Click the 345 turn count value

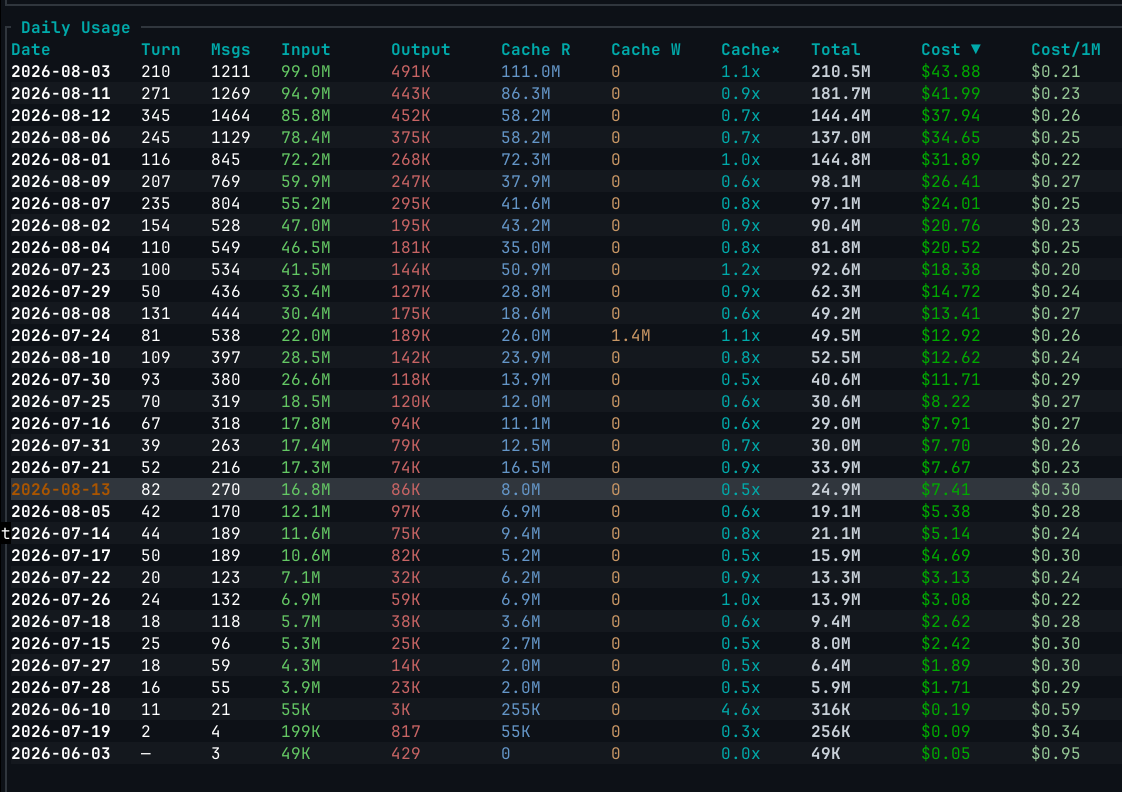click(156, 116)
